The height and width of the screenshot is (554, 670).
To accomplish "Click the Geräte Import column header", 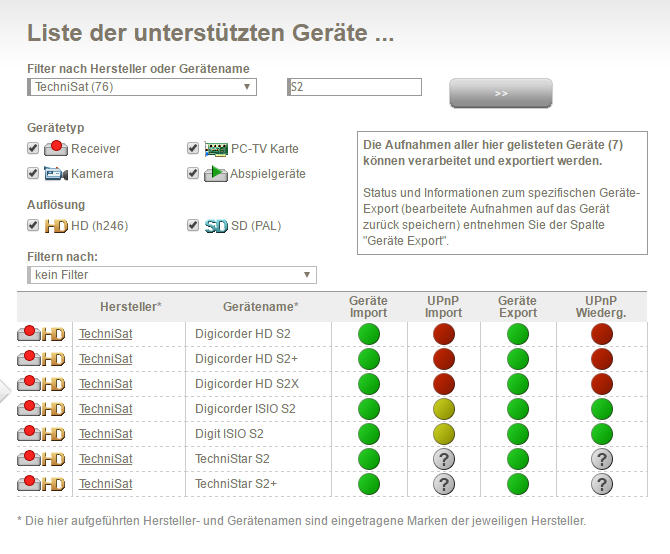I will 368,307.
